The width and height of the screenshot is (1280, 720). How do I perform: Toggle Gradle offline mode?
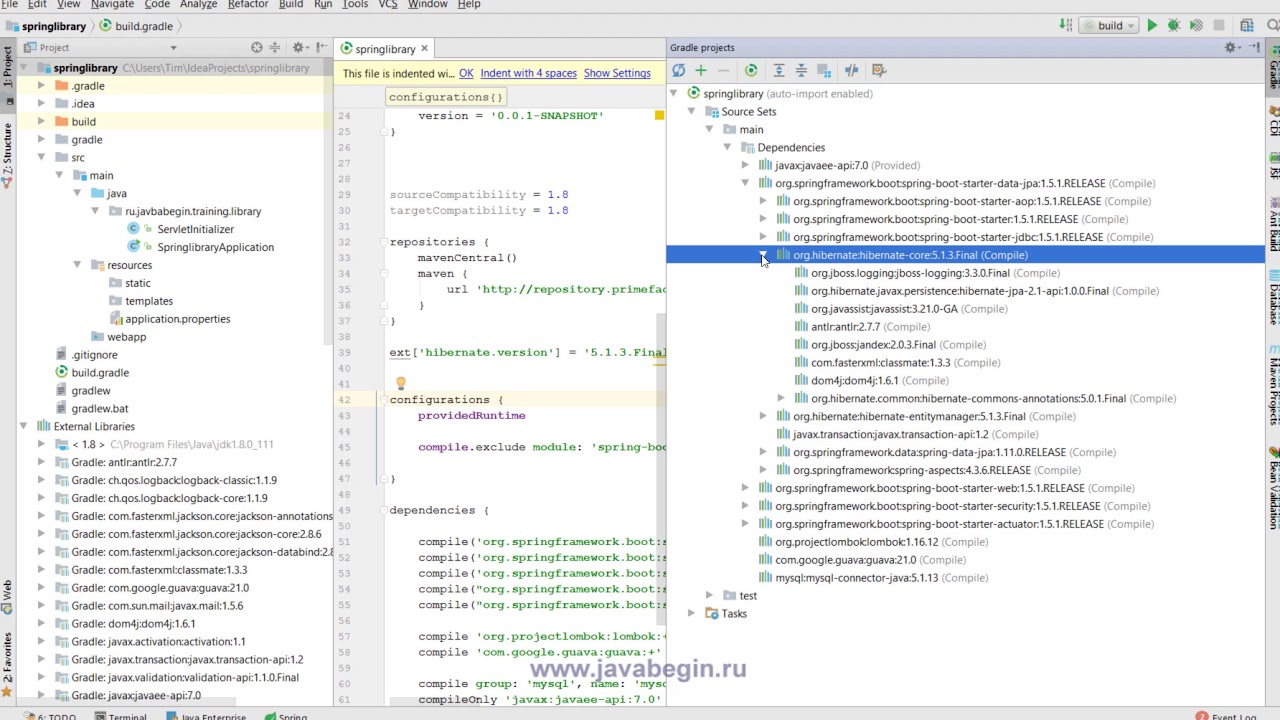(851, 70)
